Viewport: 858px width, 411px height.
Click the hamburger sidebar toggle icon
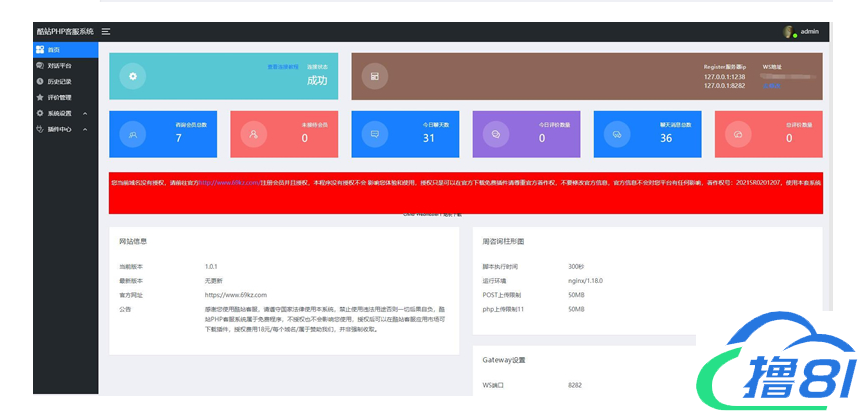point(106,32)
